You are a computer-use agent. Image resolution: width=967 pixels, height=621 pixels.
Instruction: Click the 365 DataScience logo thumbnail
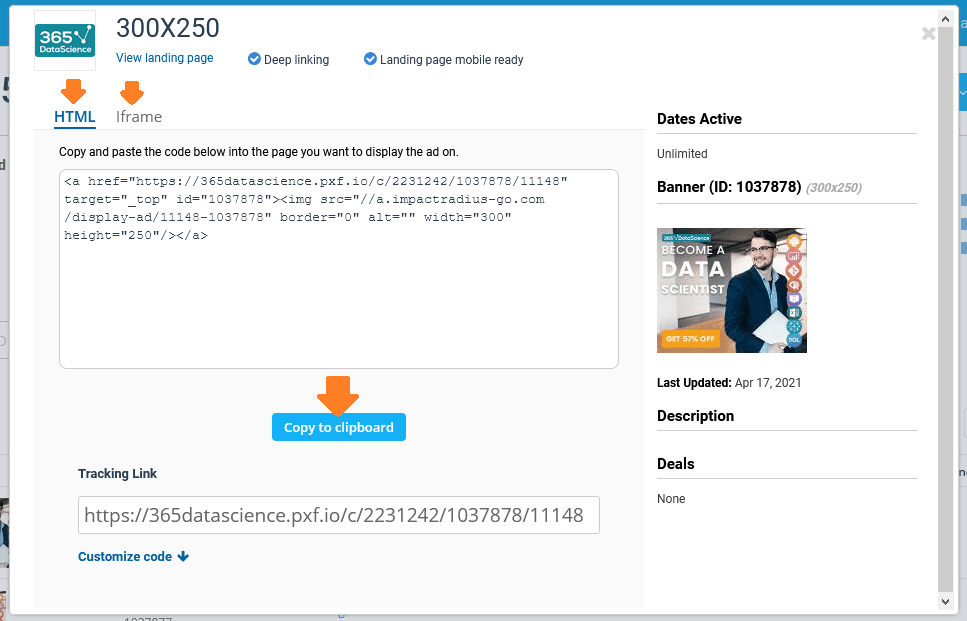coord(65,41)
